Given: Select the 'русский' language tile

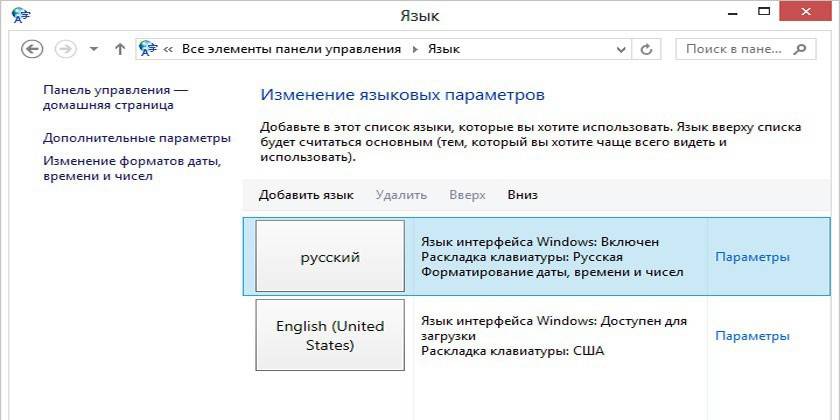Looking at the screenshot, I should pos(330,257).
